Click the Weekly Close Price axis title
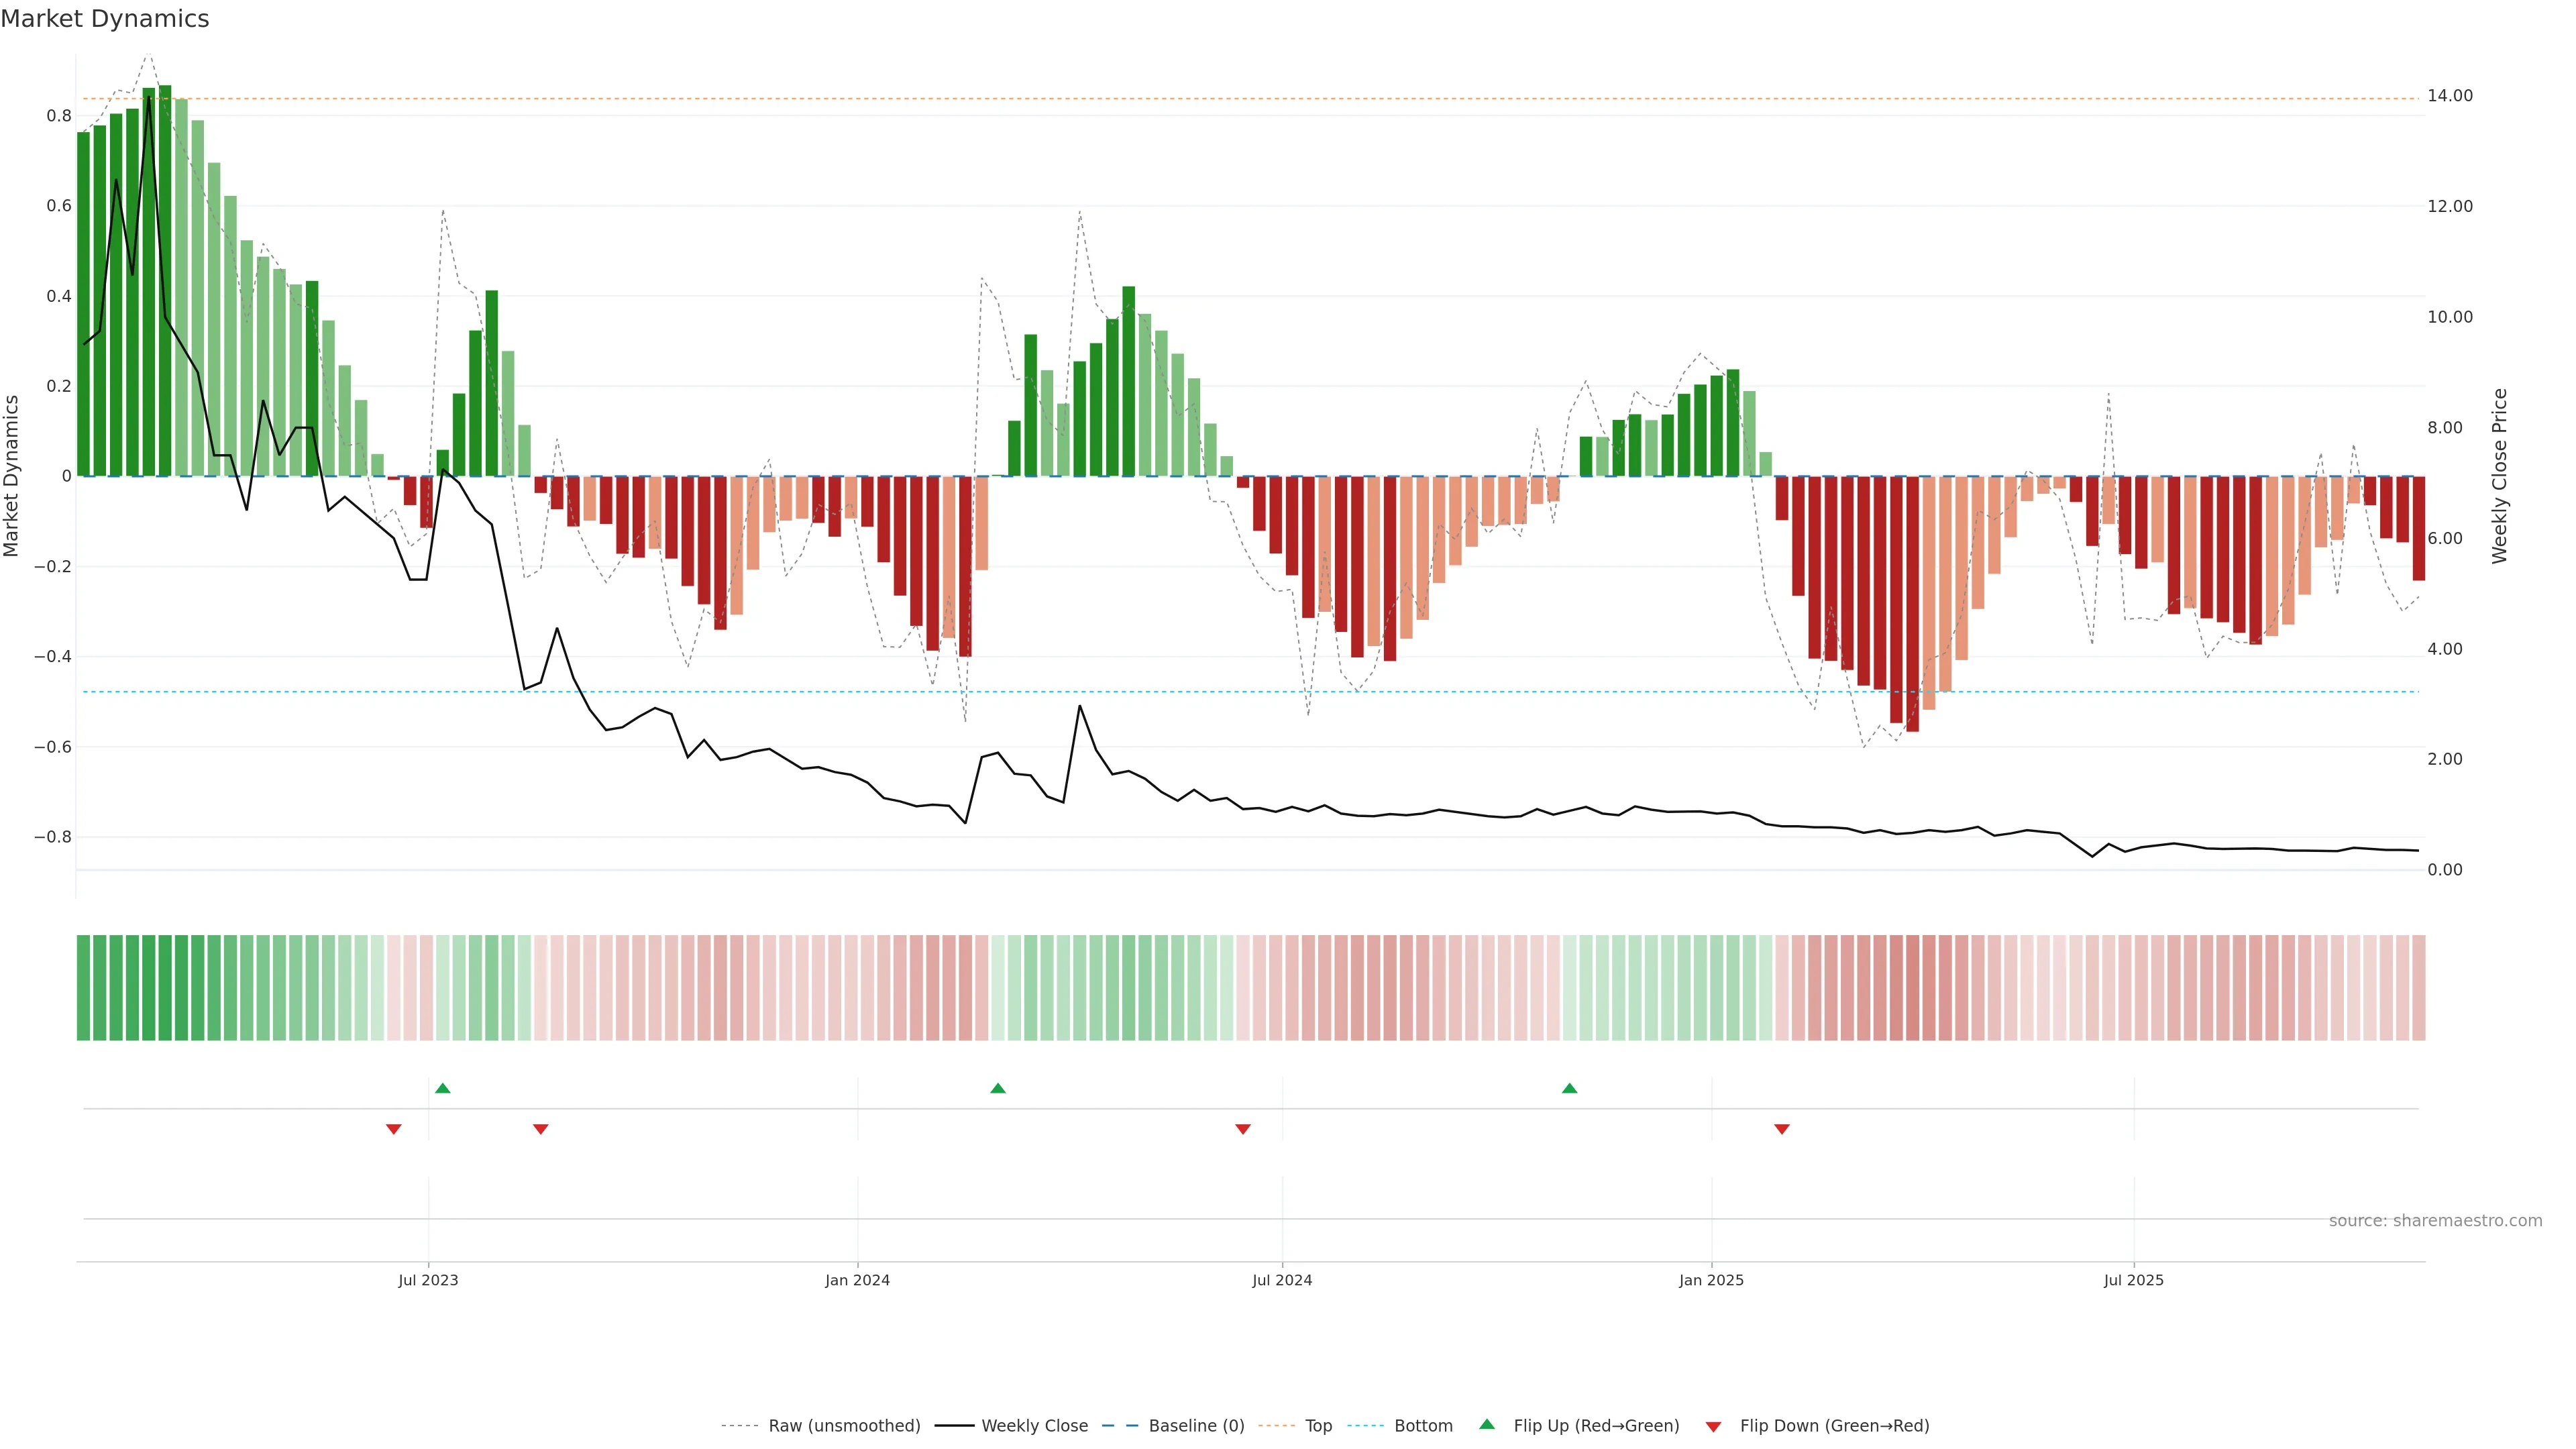Screen dimensions: 2576x1449 2499,476
